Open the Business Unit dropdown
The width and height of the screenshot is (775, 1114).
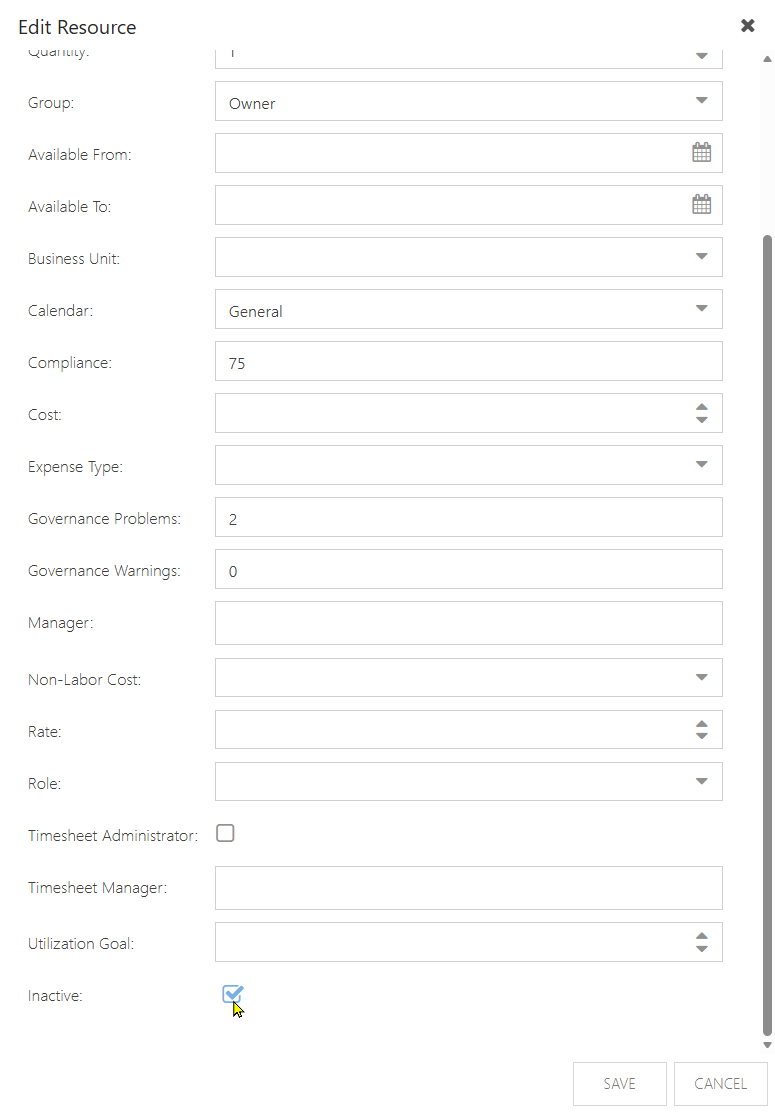(x=701, y=256)
